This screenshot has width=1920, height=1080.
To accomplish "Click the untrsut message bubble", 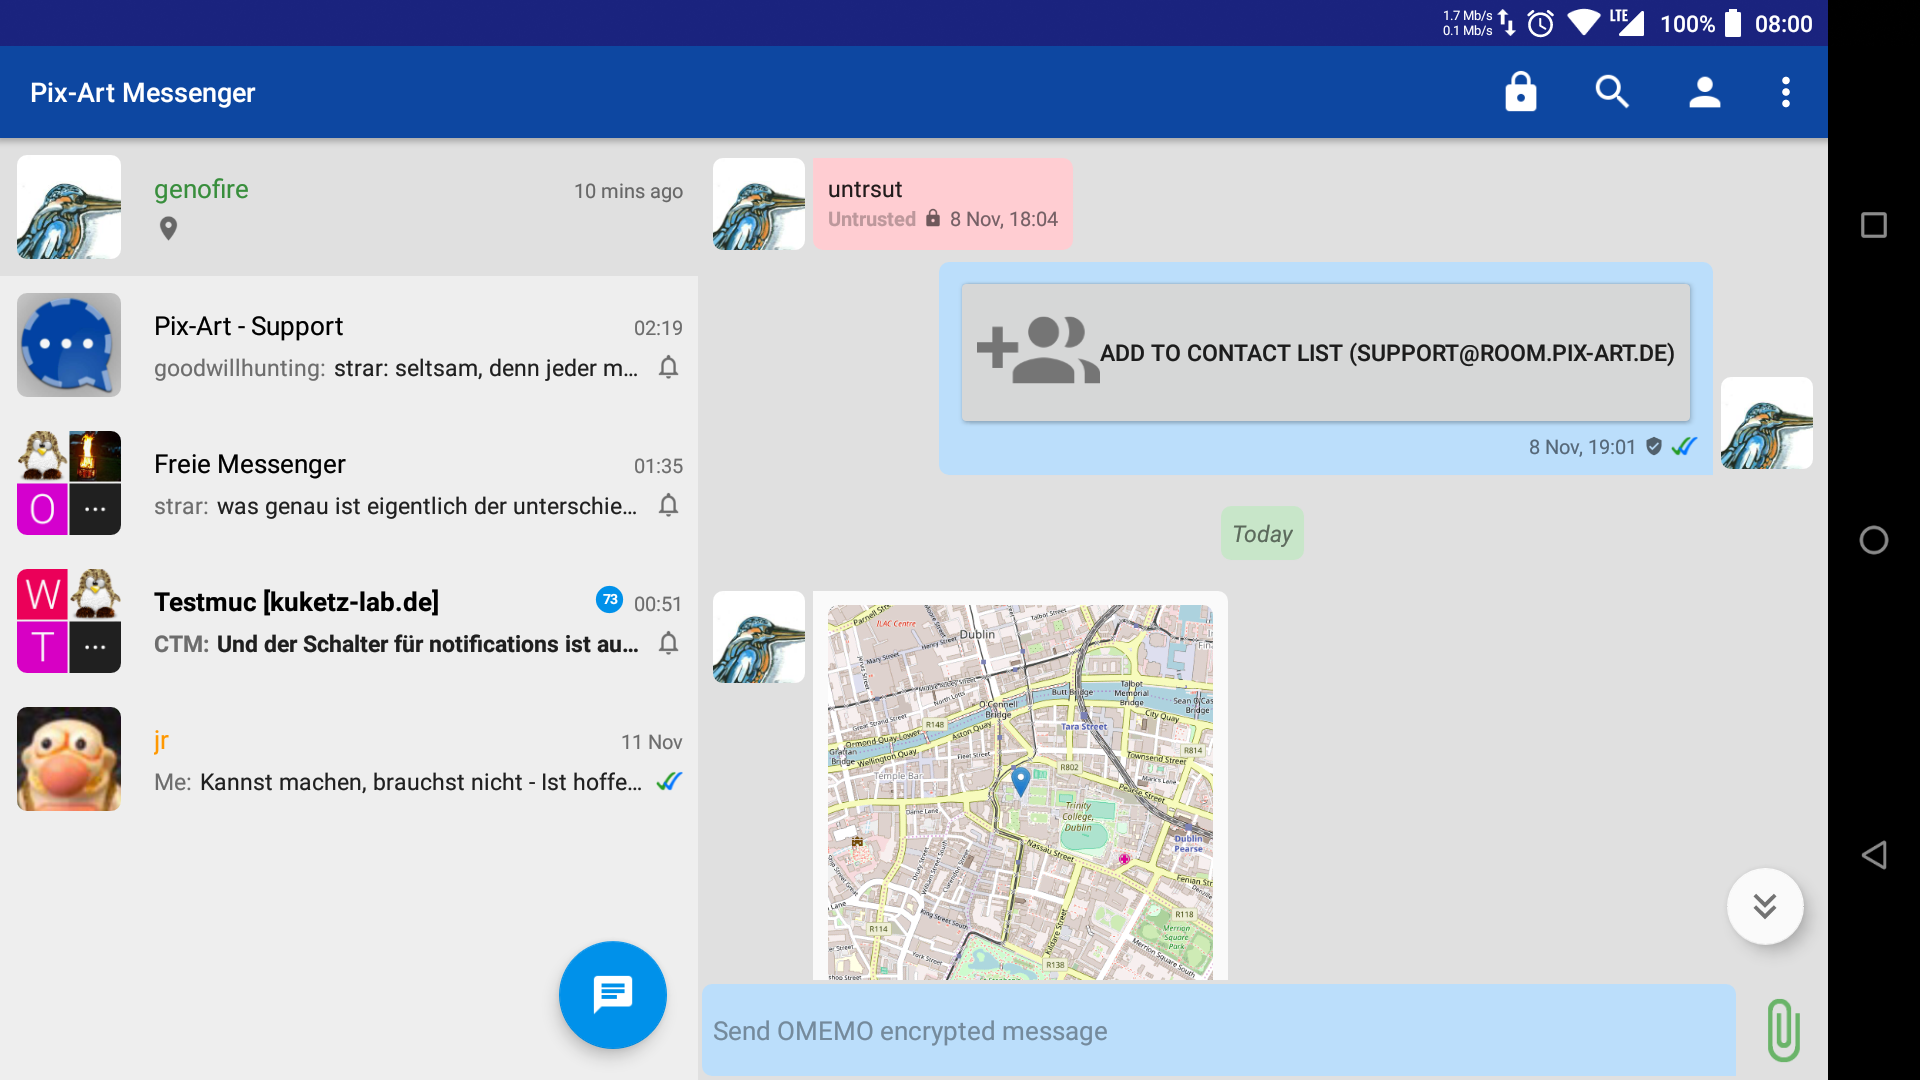I will (x=943, y=203).
